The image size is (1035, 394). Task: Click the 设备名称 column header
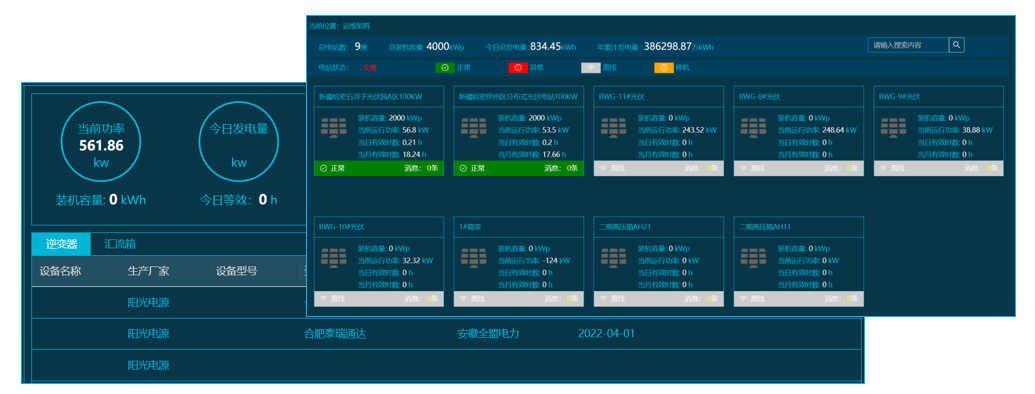click(61, 271)
